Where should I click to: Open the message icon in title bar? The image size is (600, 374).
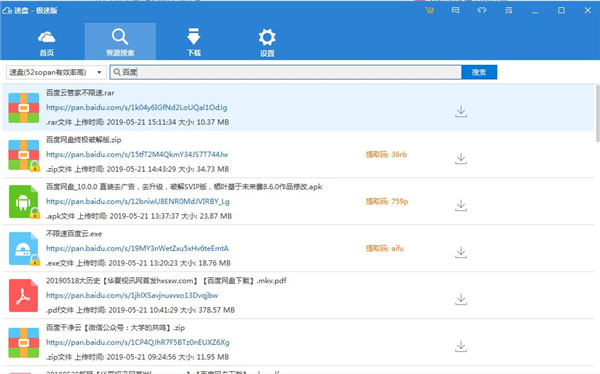point(455,10)
